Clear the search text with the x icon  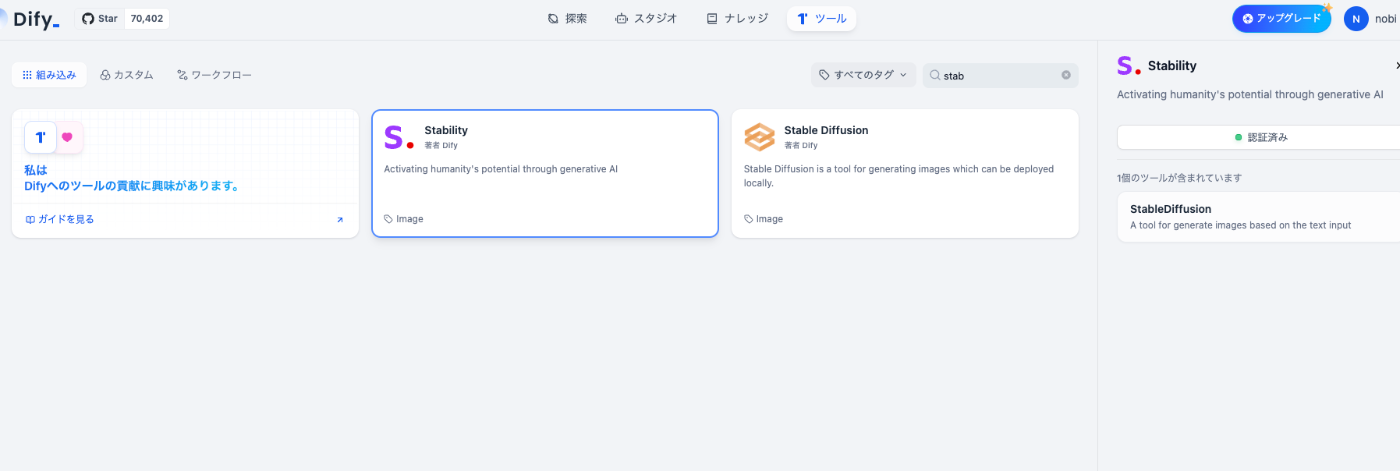(1066, 75)
